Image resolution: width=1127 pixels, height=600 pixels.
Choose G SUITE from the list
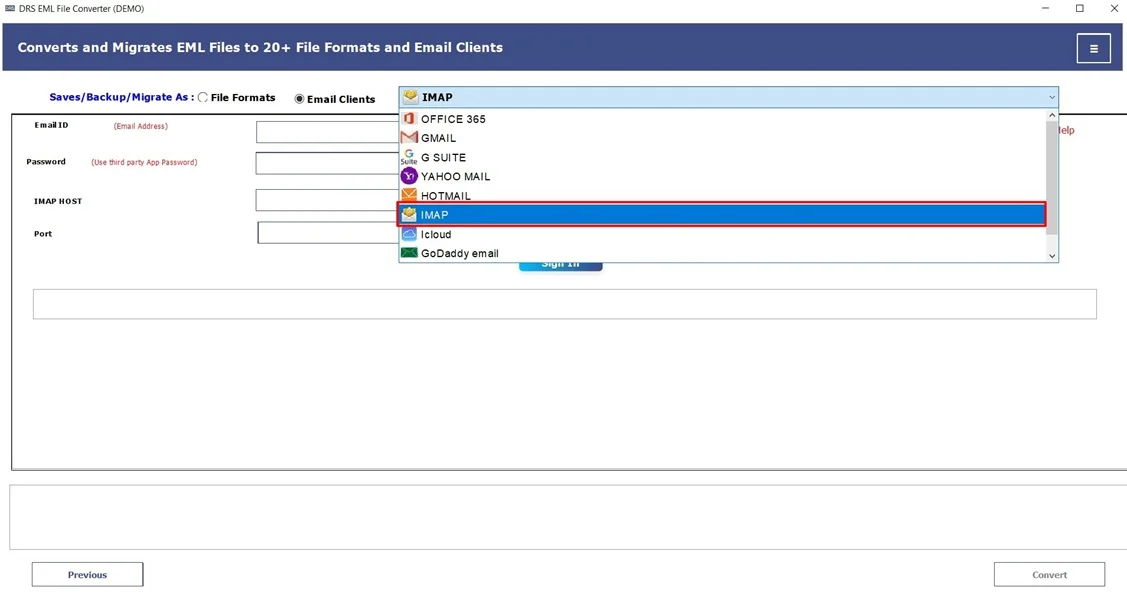point(722,157)
